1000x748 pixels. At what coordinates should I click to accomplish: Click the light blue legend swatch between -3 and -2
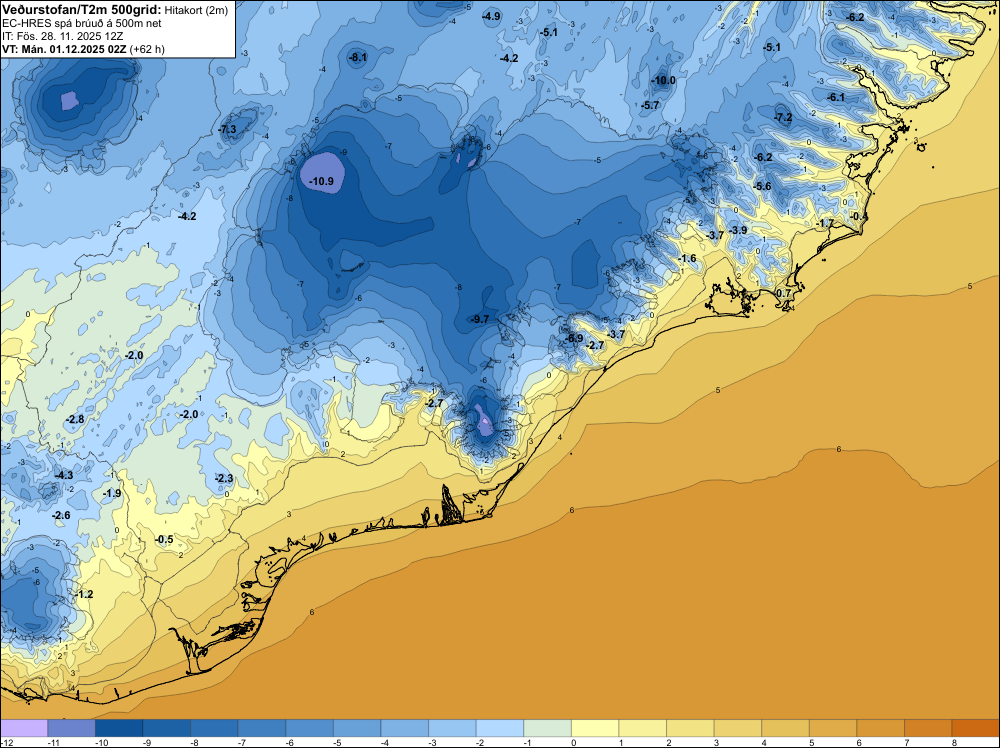pos(452,728)
